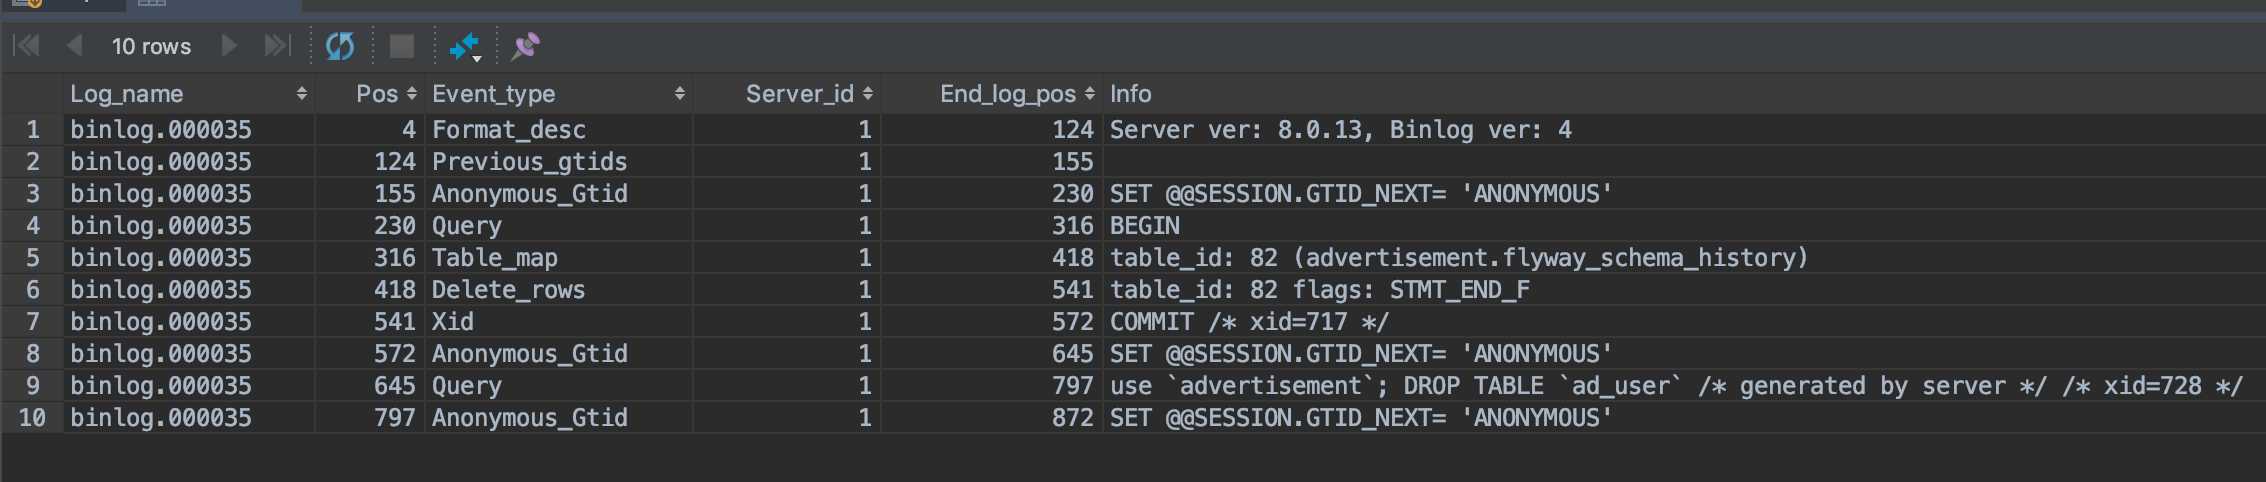This screenshot has height=482, width=2266.
Task: Pin the result tab
Action: pos(526,46)
